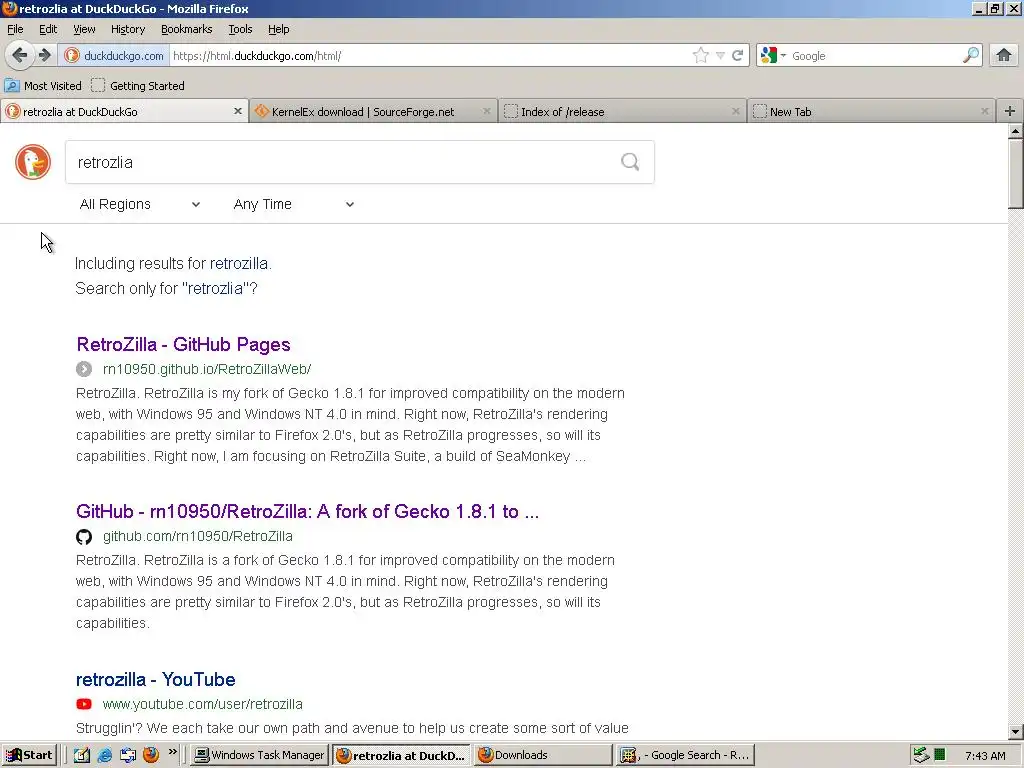This screenshot has height=768, width=1024.
Task: Switch to the New Tab tab
Action: (x=871, y=112)
